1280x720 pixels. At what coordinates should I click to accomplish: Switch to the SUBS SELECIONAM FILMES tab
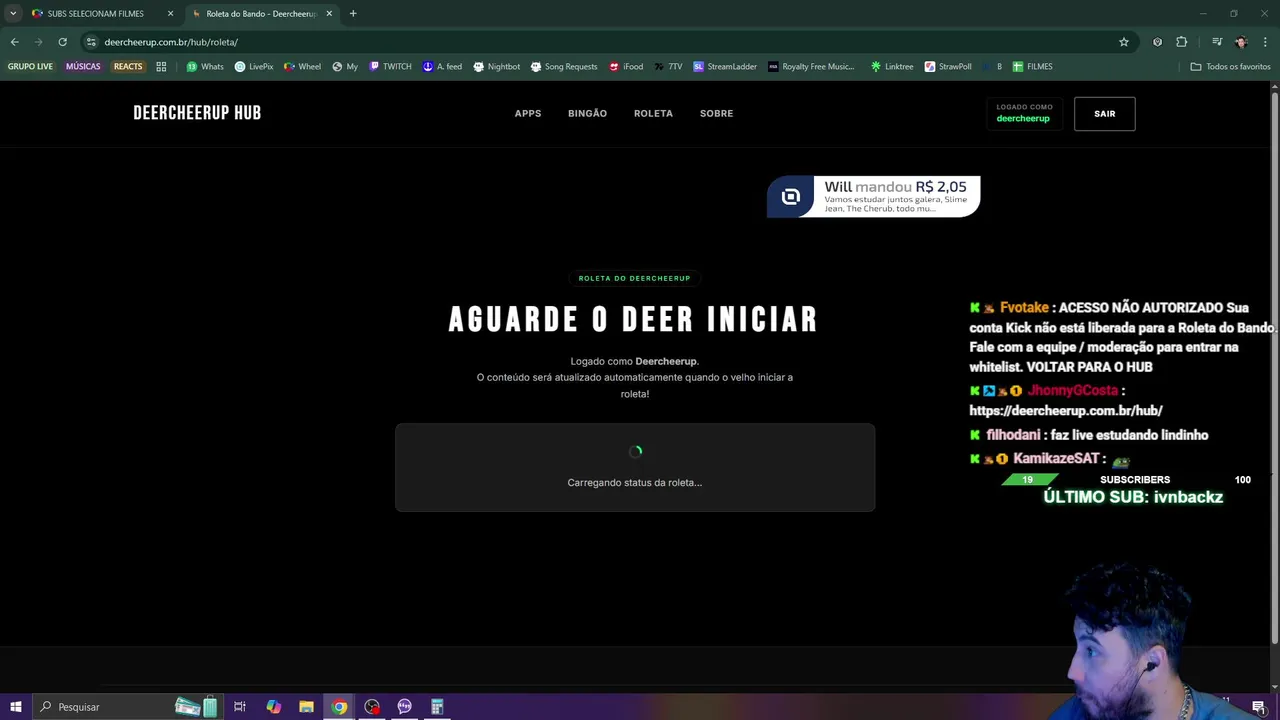pyautogui.click(x=96, y=14)
